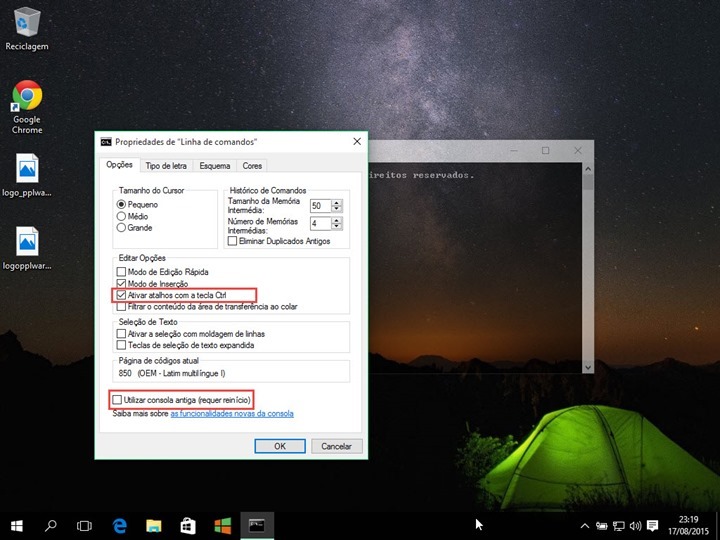Check Teclas de seleção de texto expandida
This screenshot has width=720, height=540.
(186, 345)
